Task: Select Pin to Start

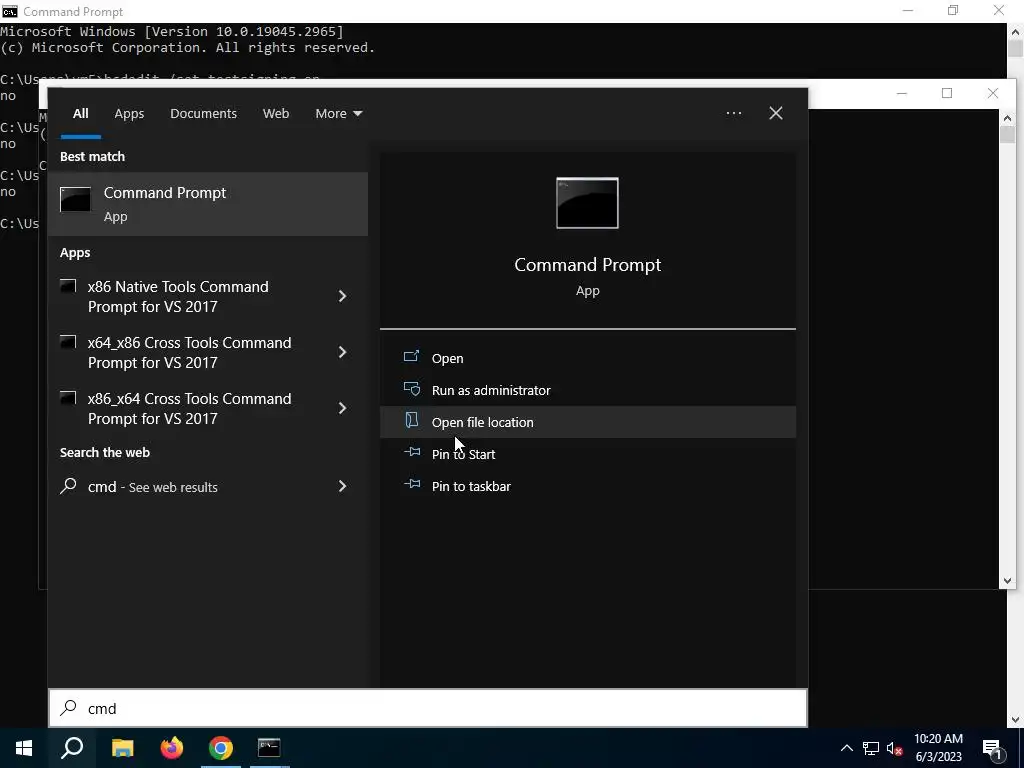Action: [588, 455]
